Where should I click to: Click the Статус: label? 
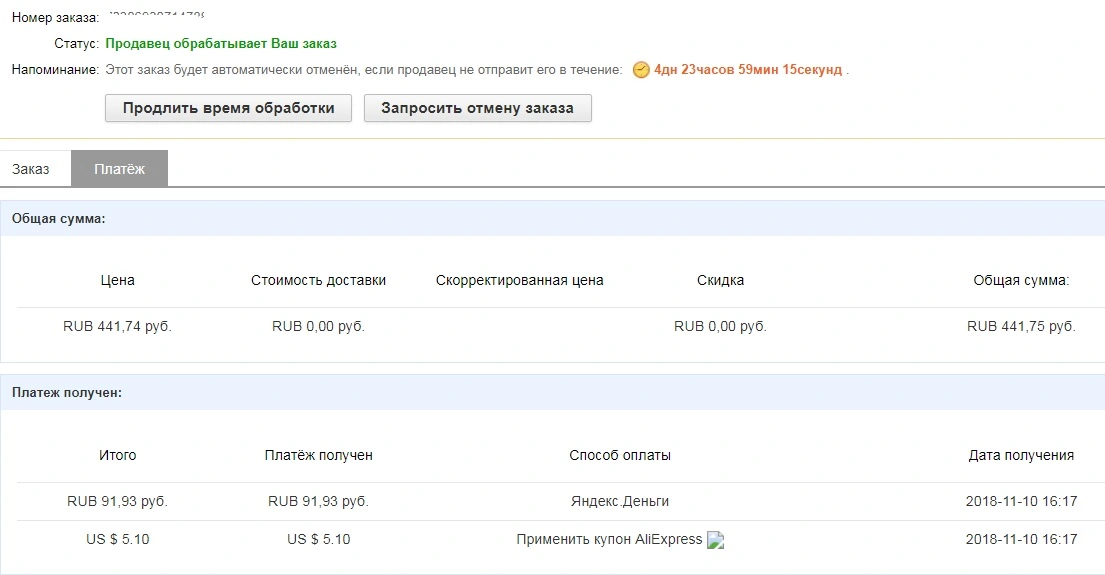(x=77, y=44)
